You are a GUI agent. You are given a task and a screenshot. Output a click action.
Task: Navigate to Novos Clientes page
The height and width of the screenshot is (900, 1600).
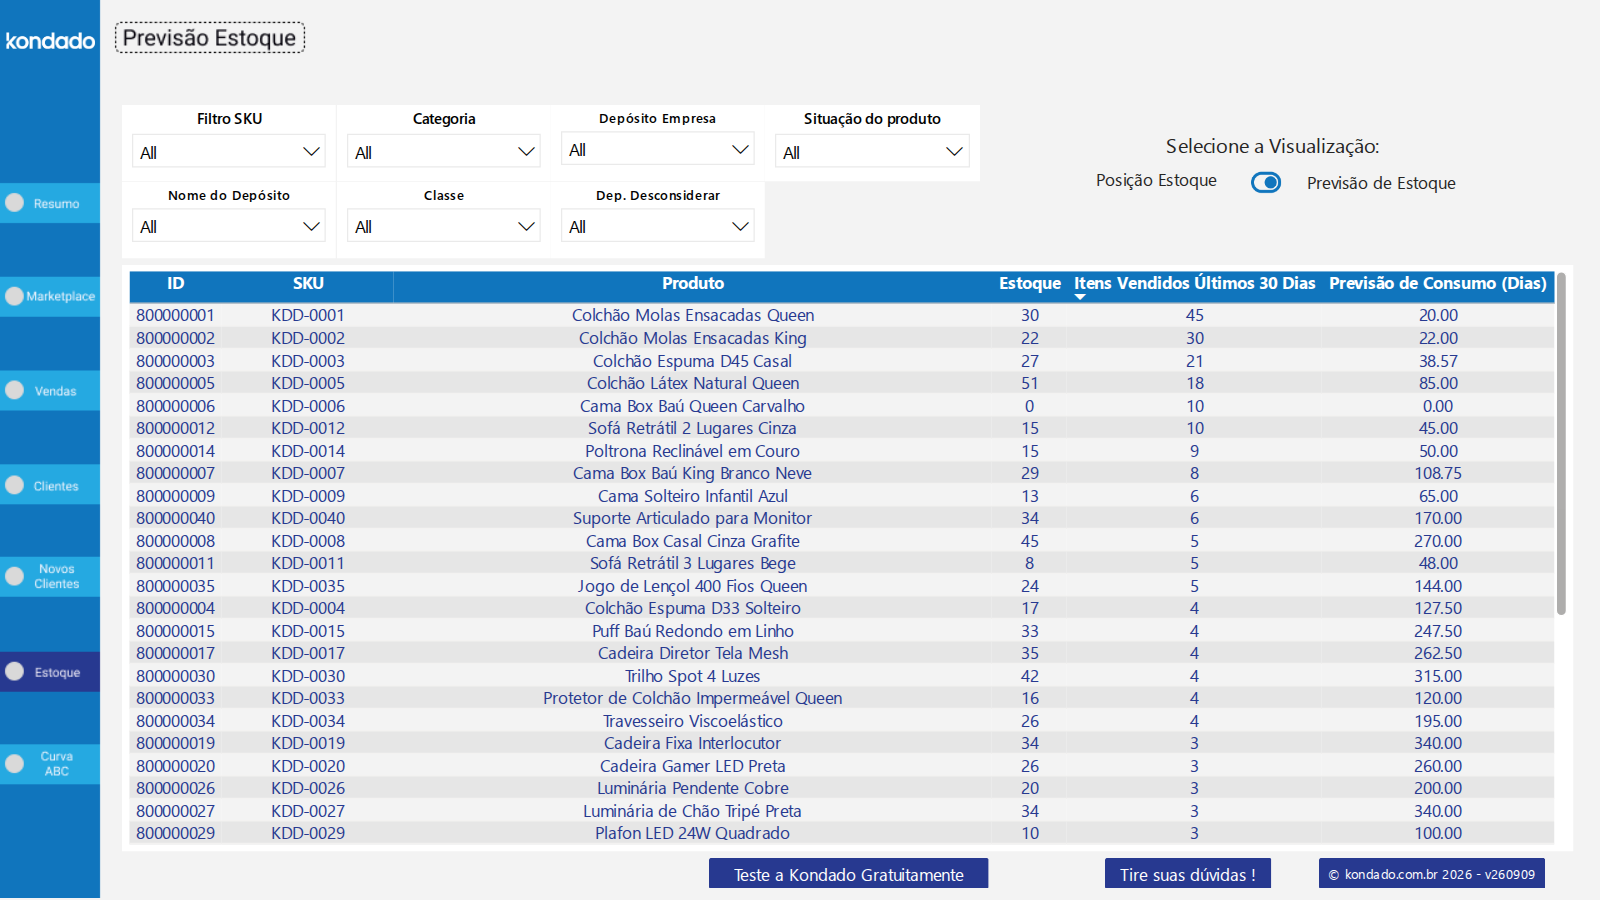(x=50, y=576)
